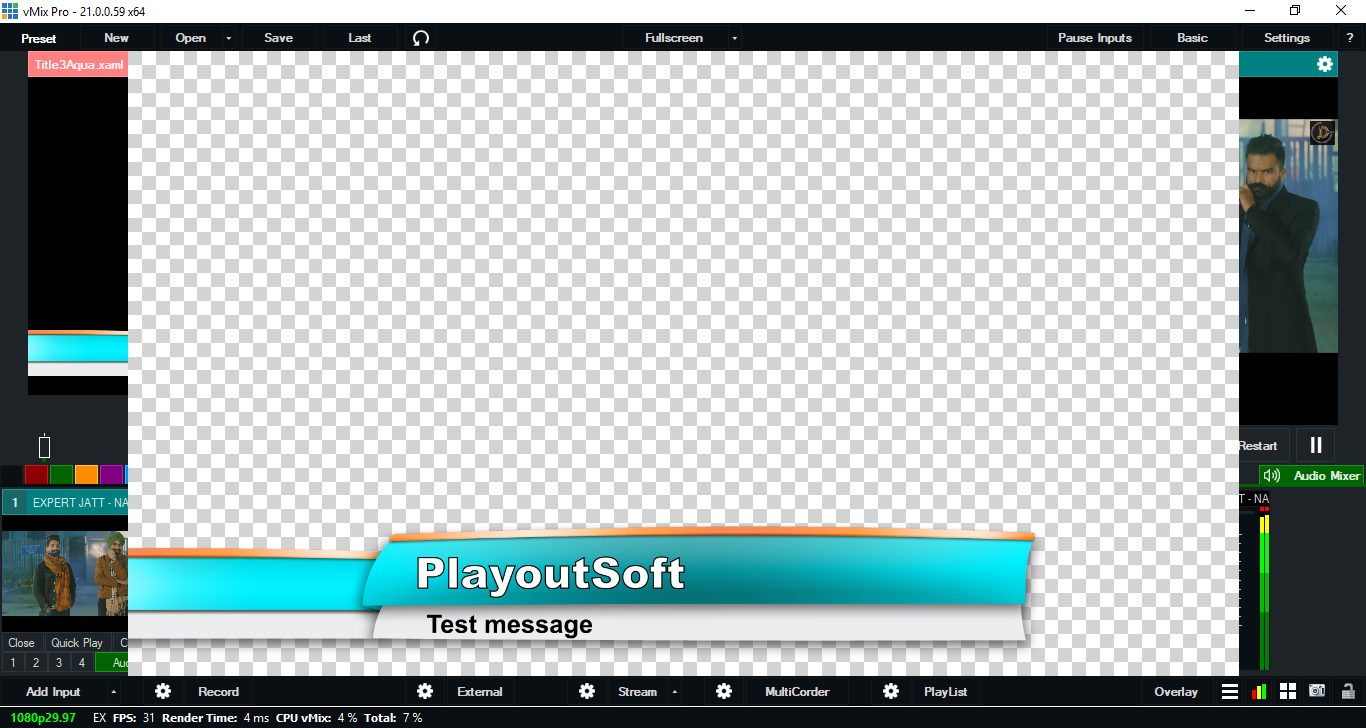This screenshot has width=1366, height=728.
Task: Select the EXPERT JATT input title bar
Action: (65, 502)
